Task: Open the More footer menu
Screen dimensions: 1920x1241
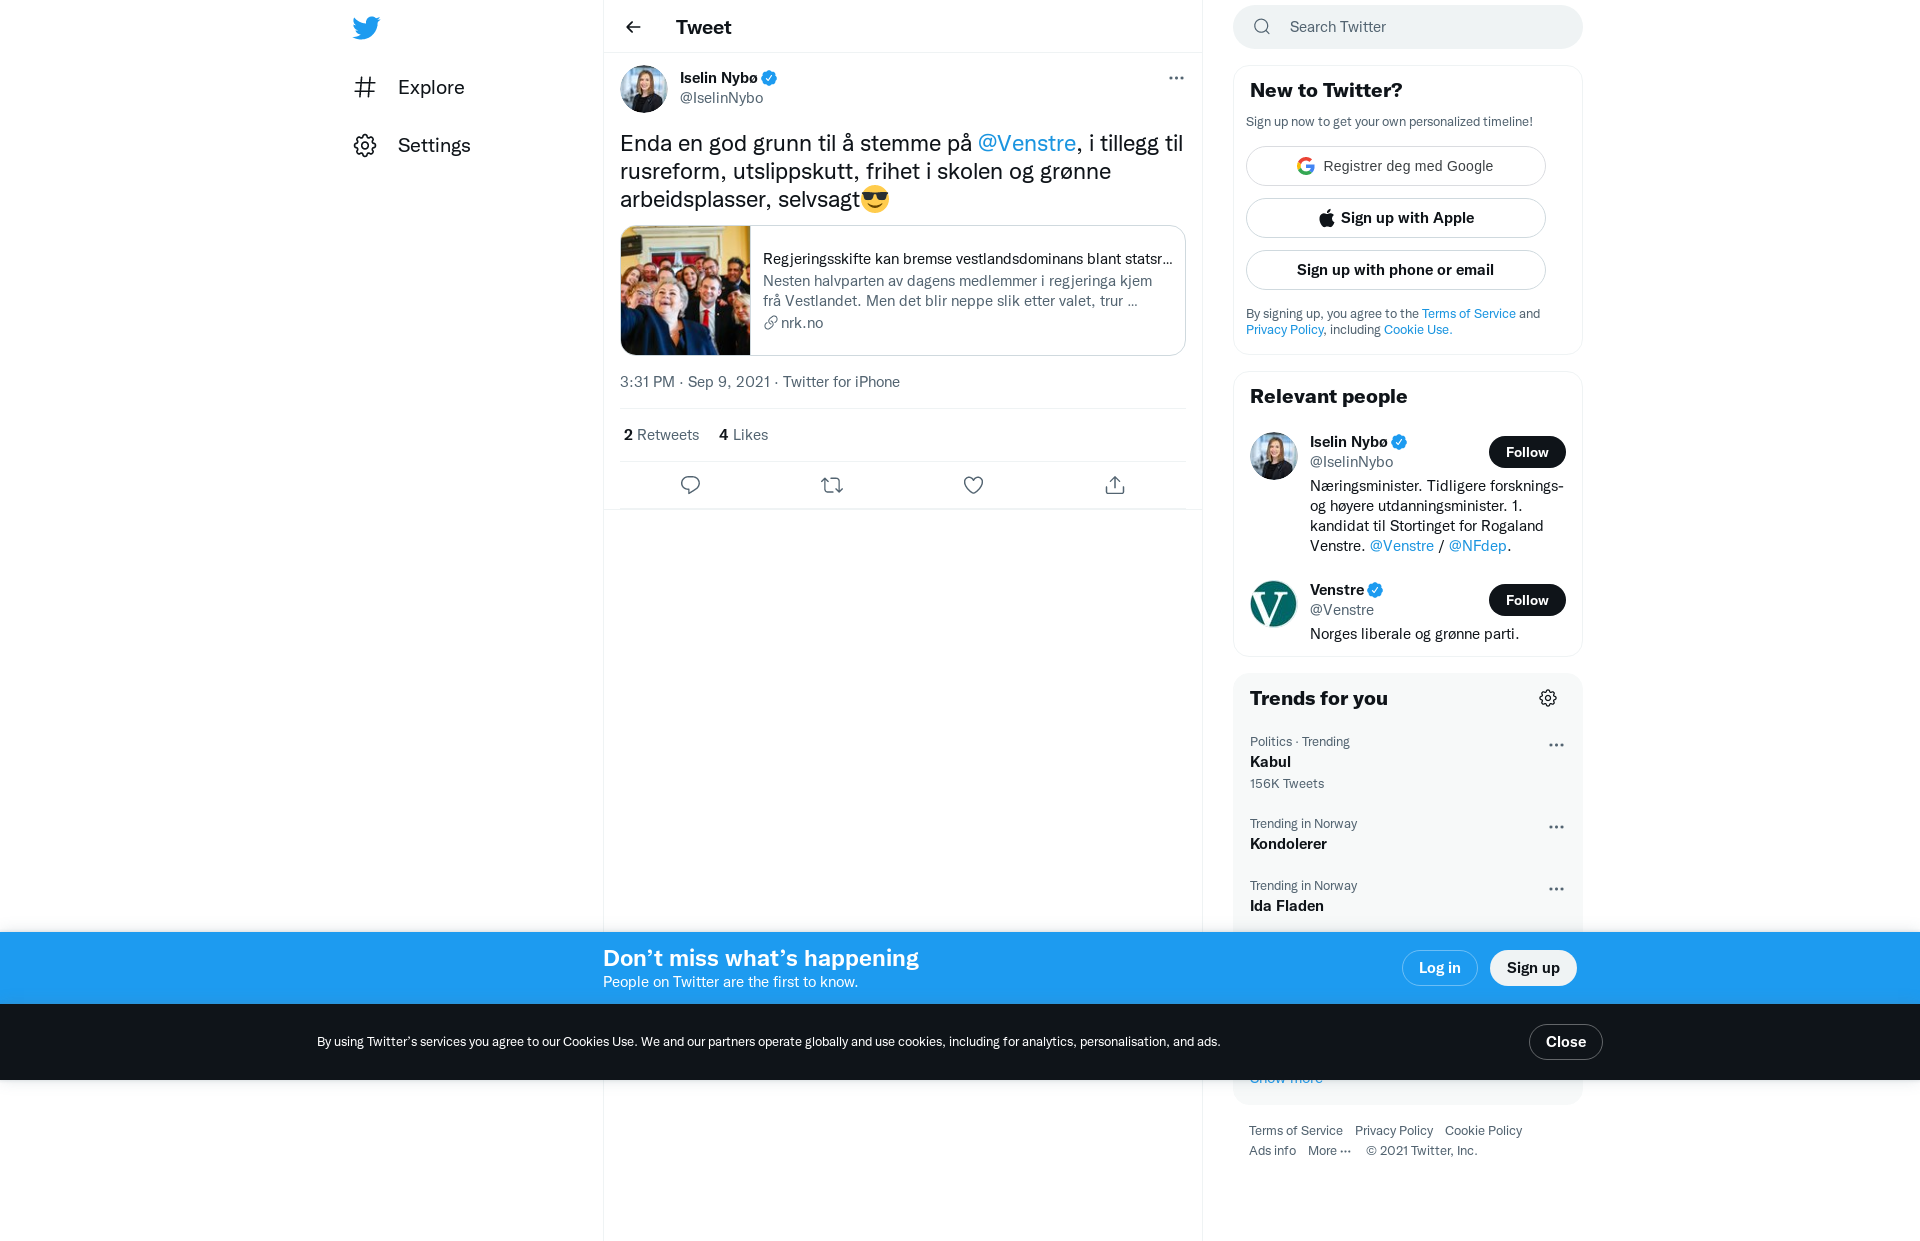Action: point(1329,1151)
